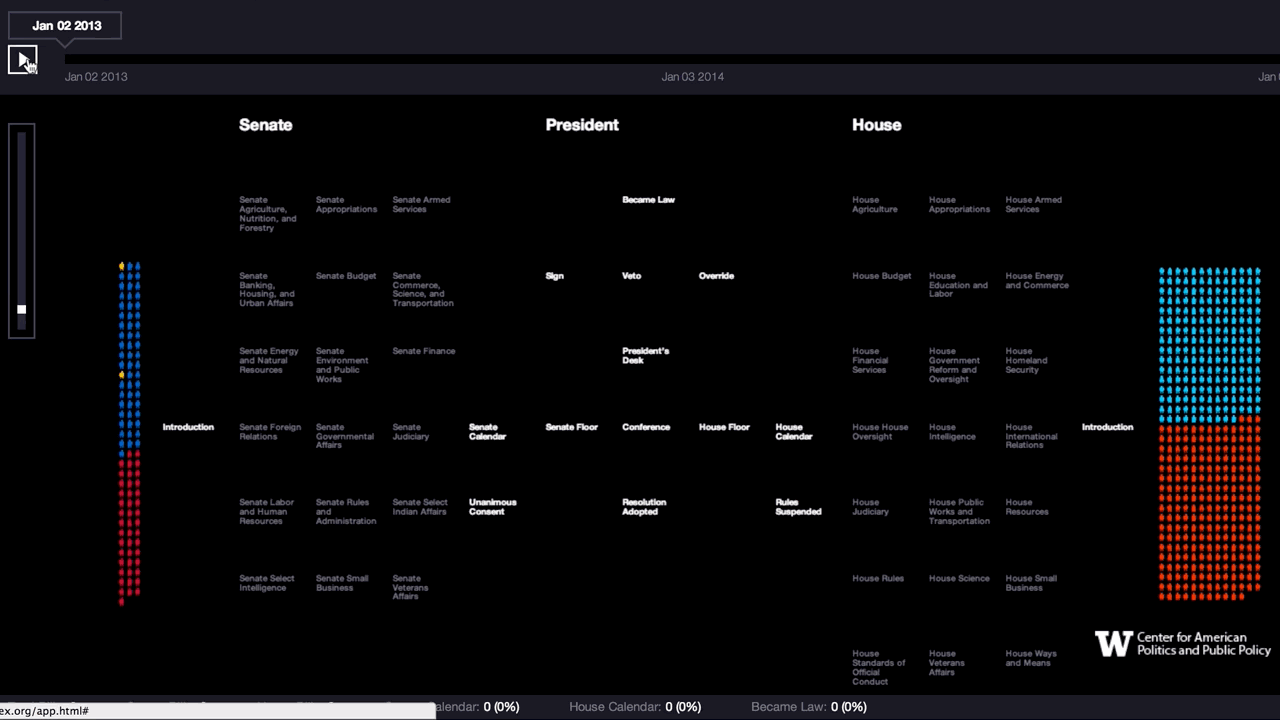Click the Unanimous Consent label

[492, 507]
